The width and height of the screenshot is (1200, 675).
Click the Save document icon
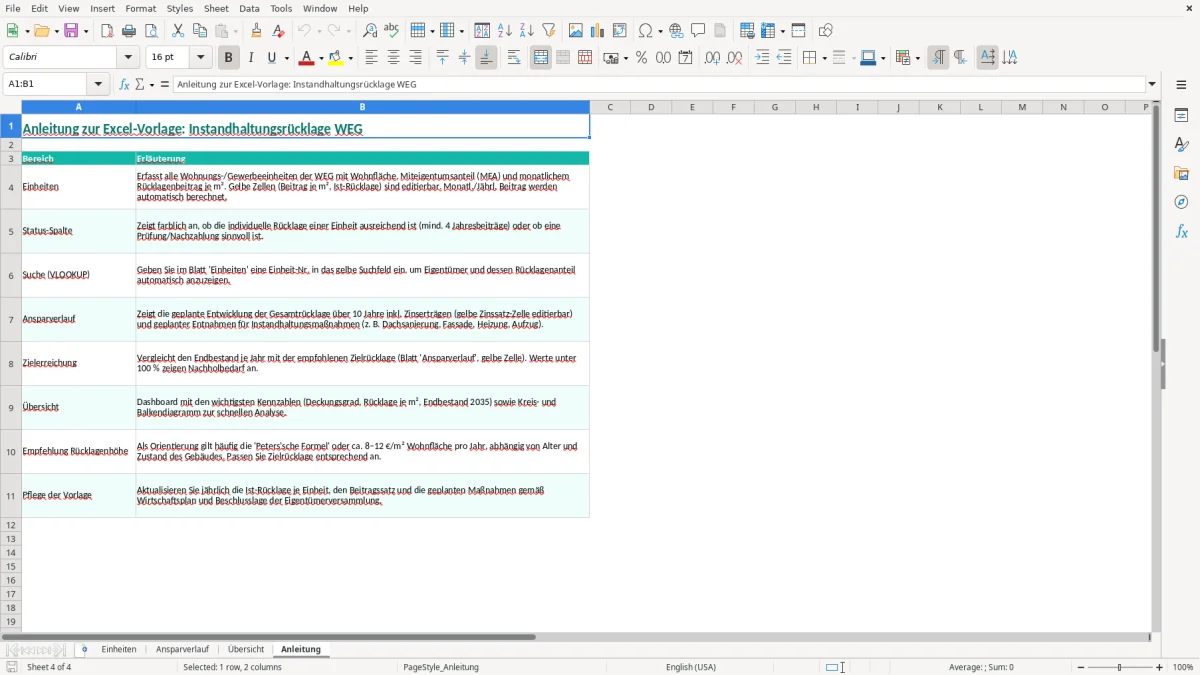tap(71, 31)
